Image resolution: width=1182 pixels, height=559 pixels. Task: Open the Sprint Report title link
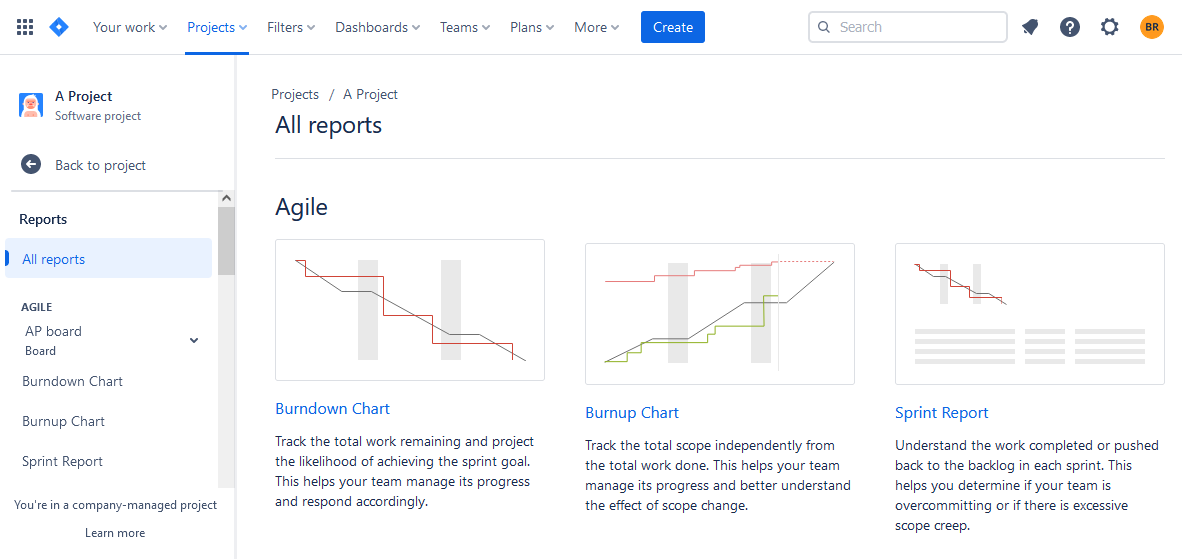[942, 413]
